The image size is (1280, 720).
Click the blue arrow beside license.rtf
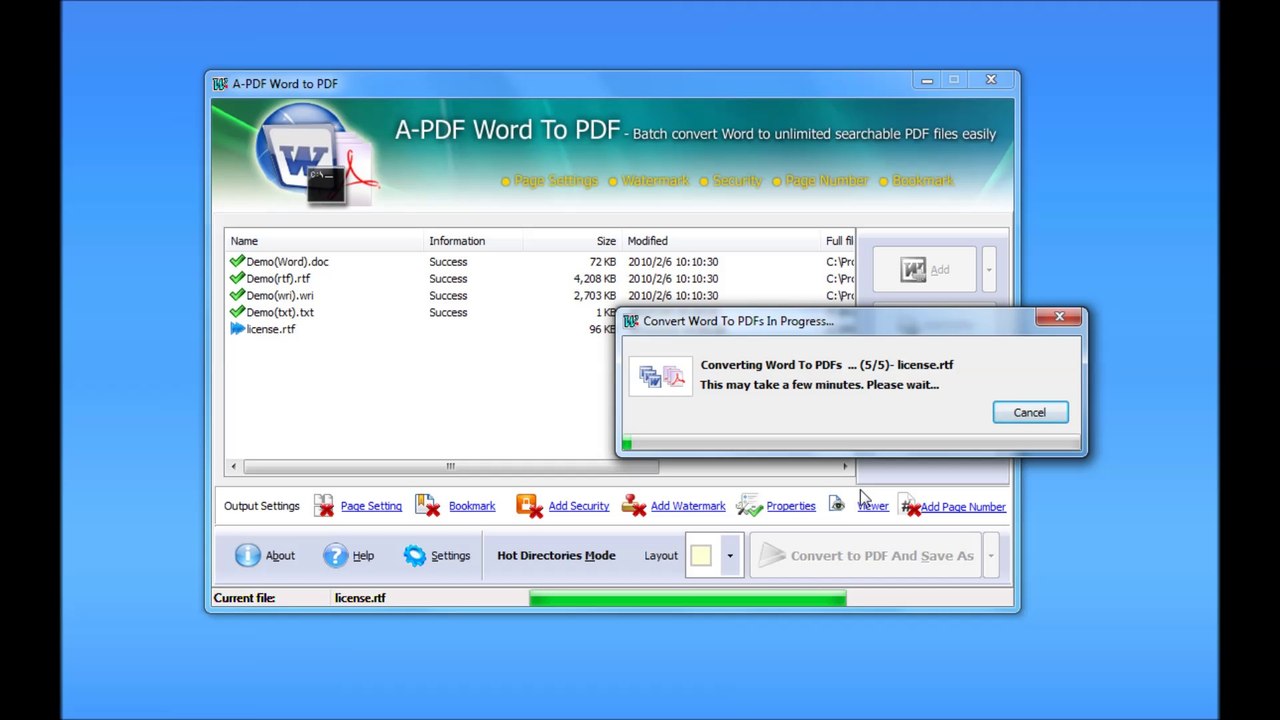coord(237,328)
